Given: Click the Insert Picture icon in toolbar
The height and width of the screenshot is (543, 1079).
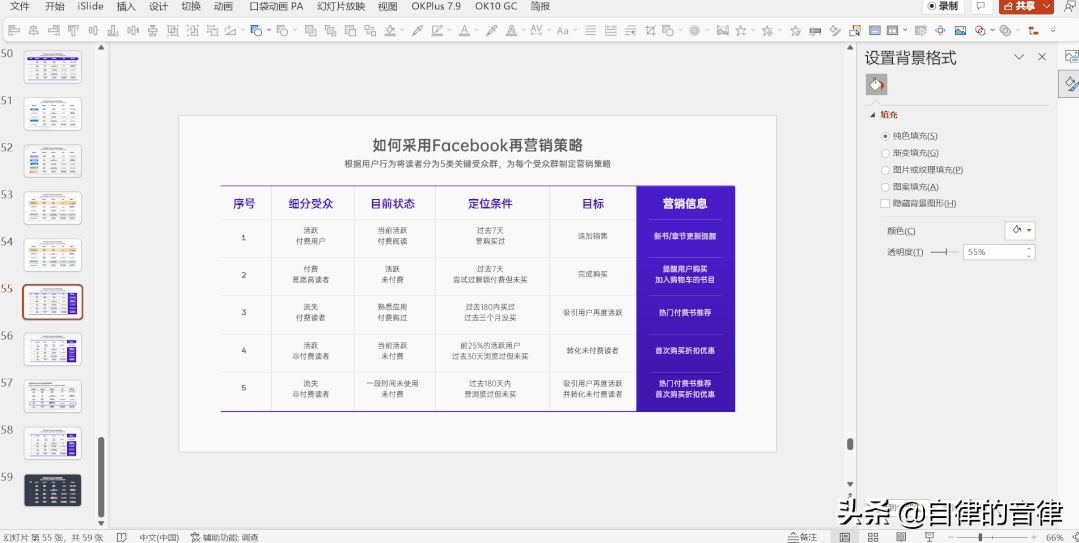Looking at the screenshot, I should [960, 30].
